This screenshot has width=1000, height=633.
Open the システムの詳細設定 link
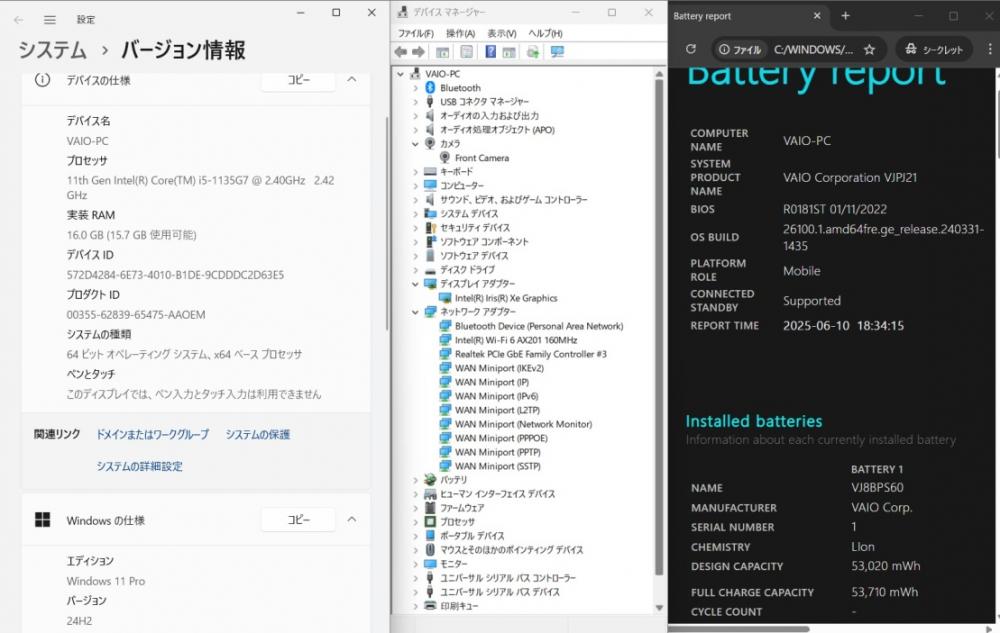pos(140,466)
